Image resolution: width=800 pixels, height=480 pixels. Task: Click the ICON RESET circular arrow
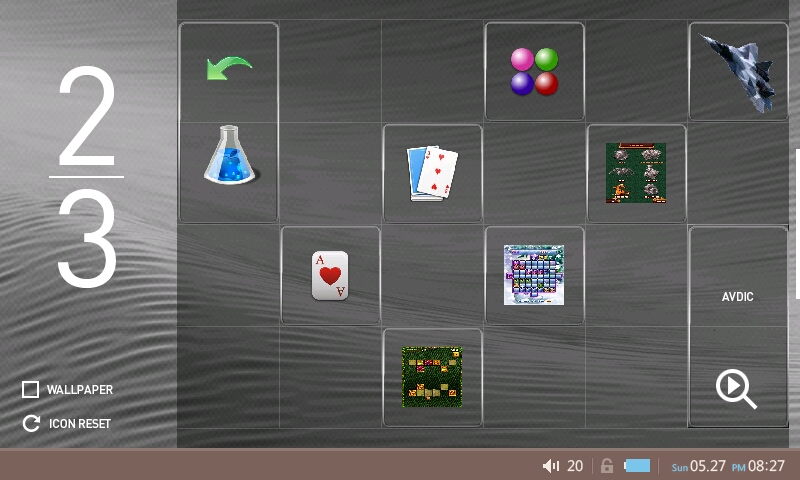(x=31, y=423)
